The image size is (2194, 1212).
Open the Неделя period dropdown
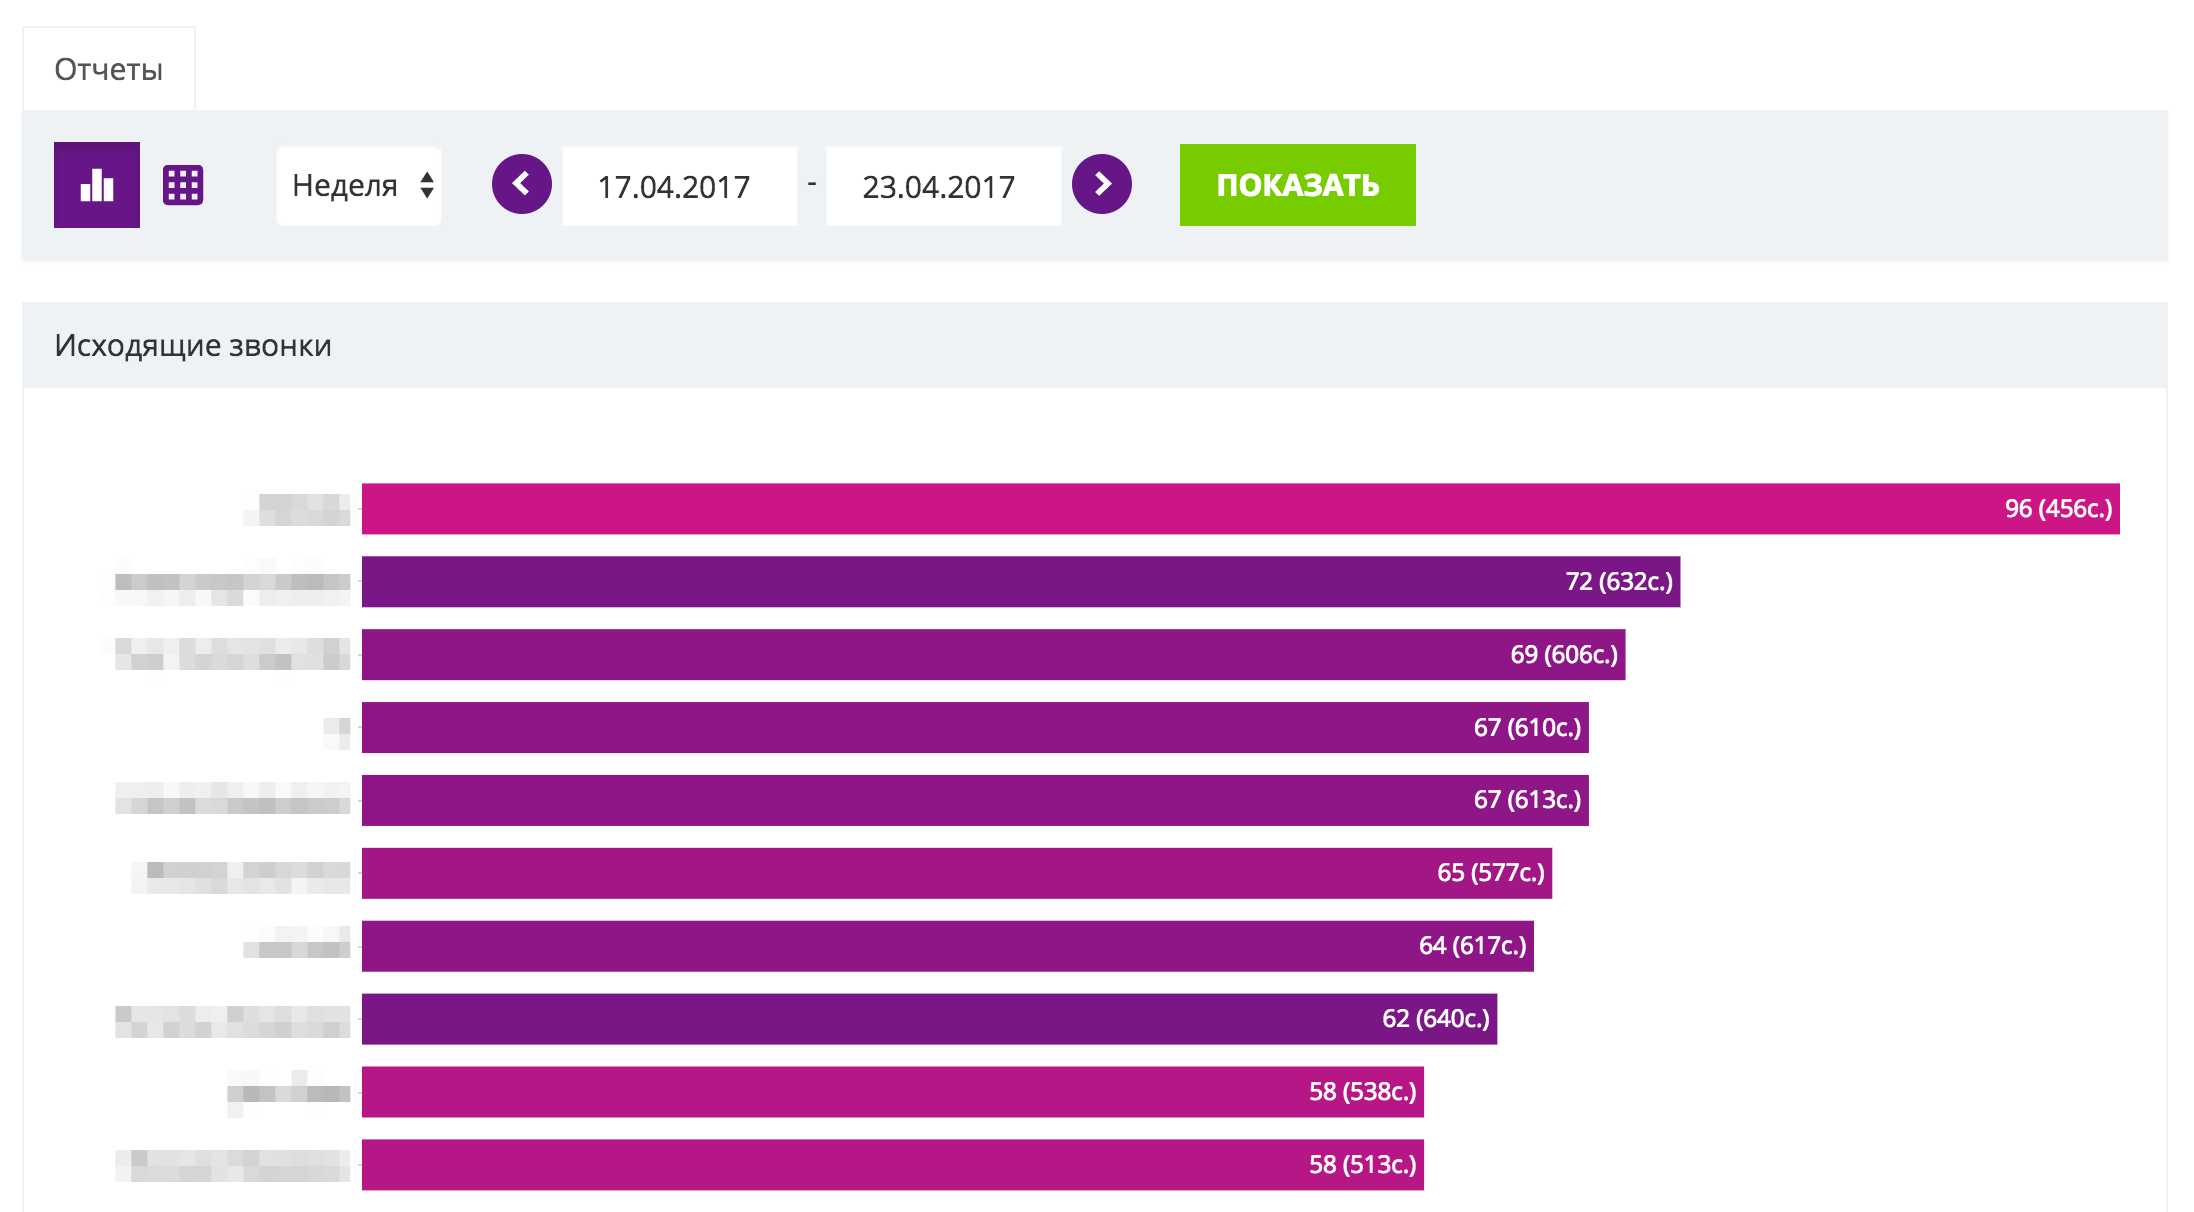359,185
